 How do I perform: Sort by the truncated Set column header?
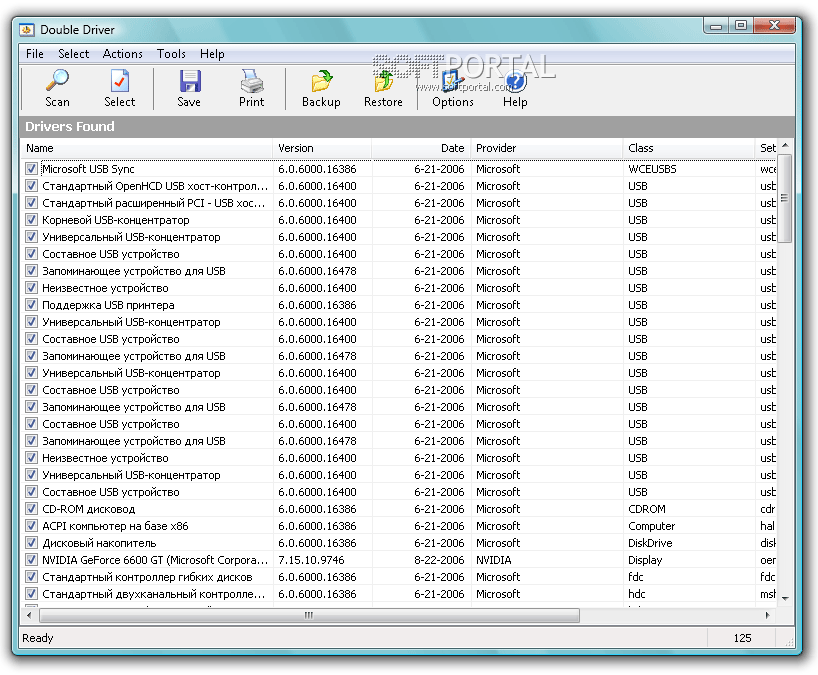(766, 148)
